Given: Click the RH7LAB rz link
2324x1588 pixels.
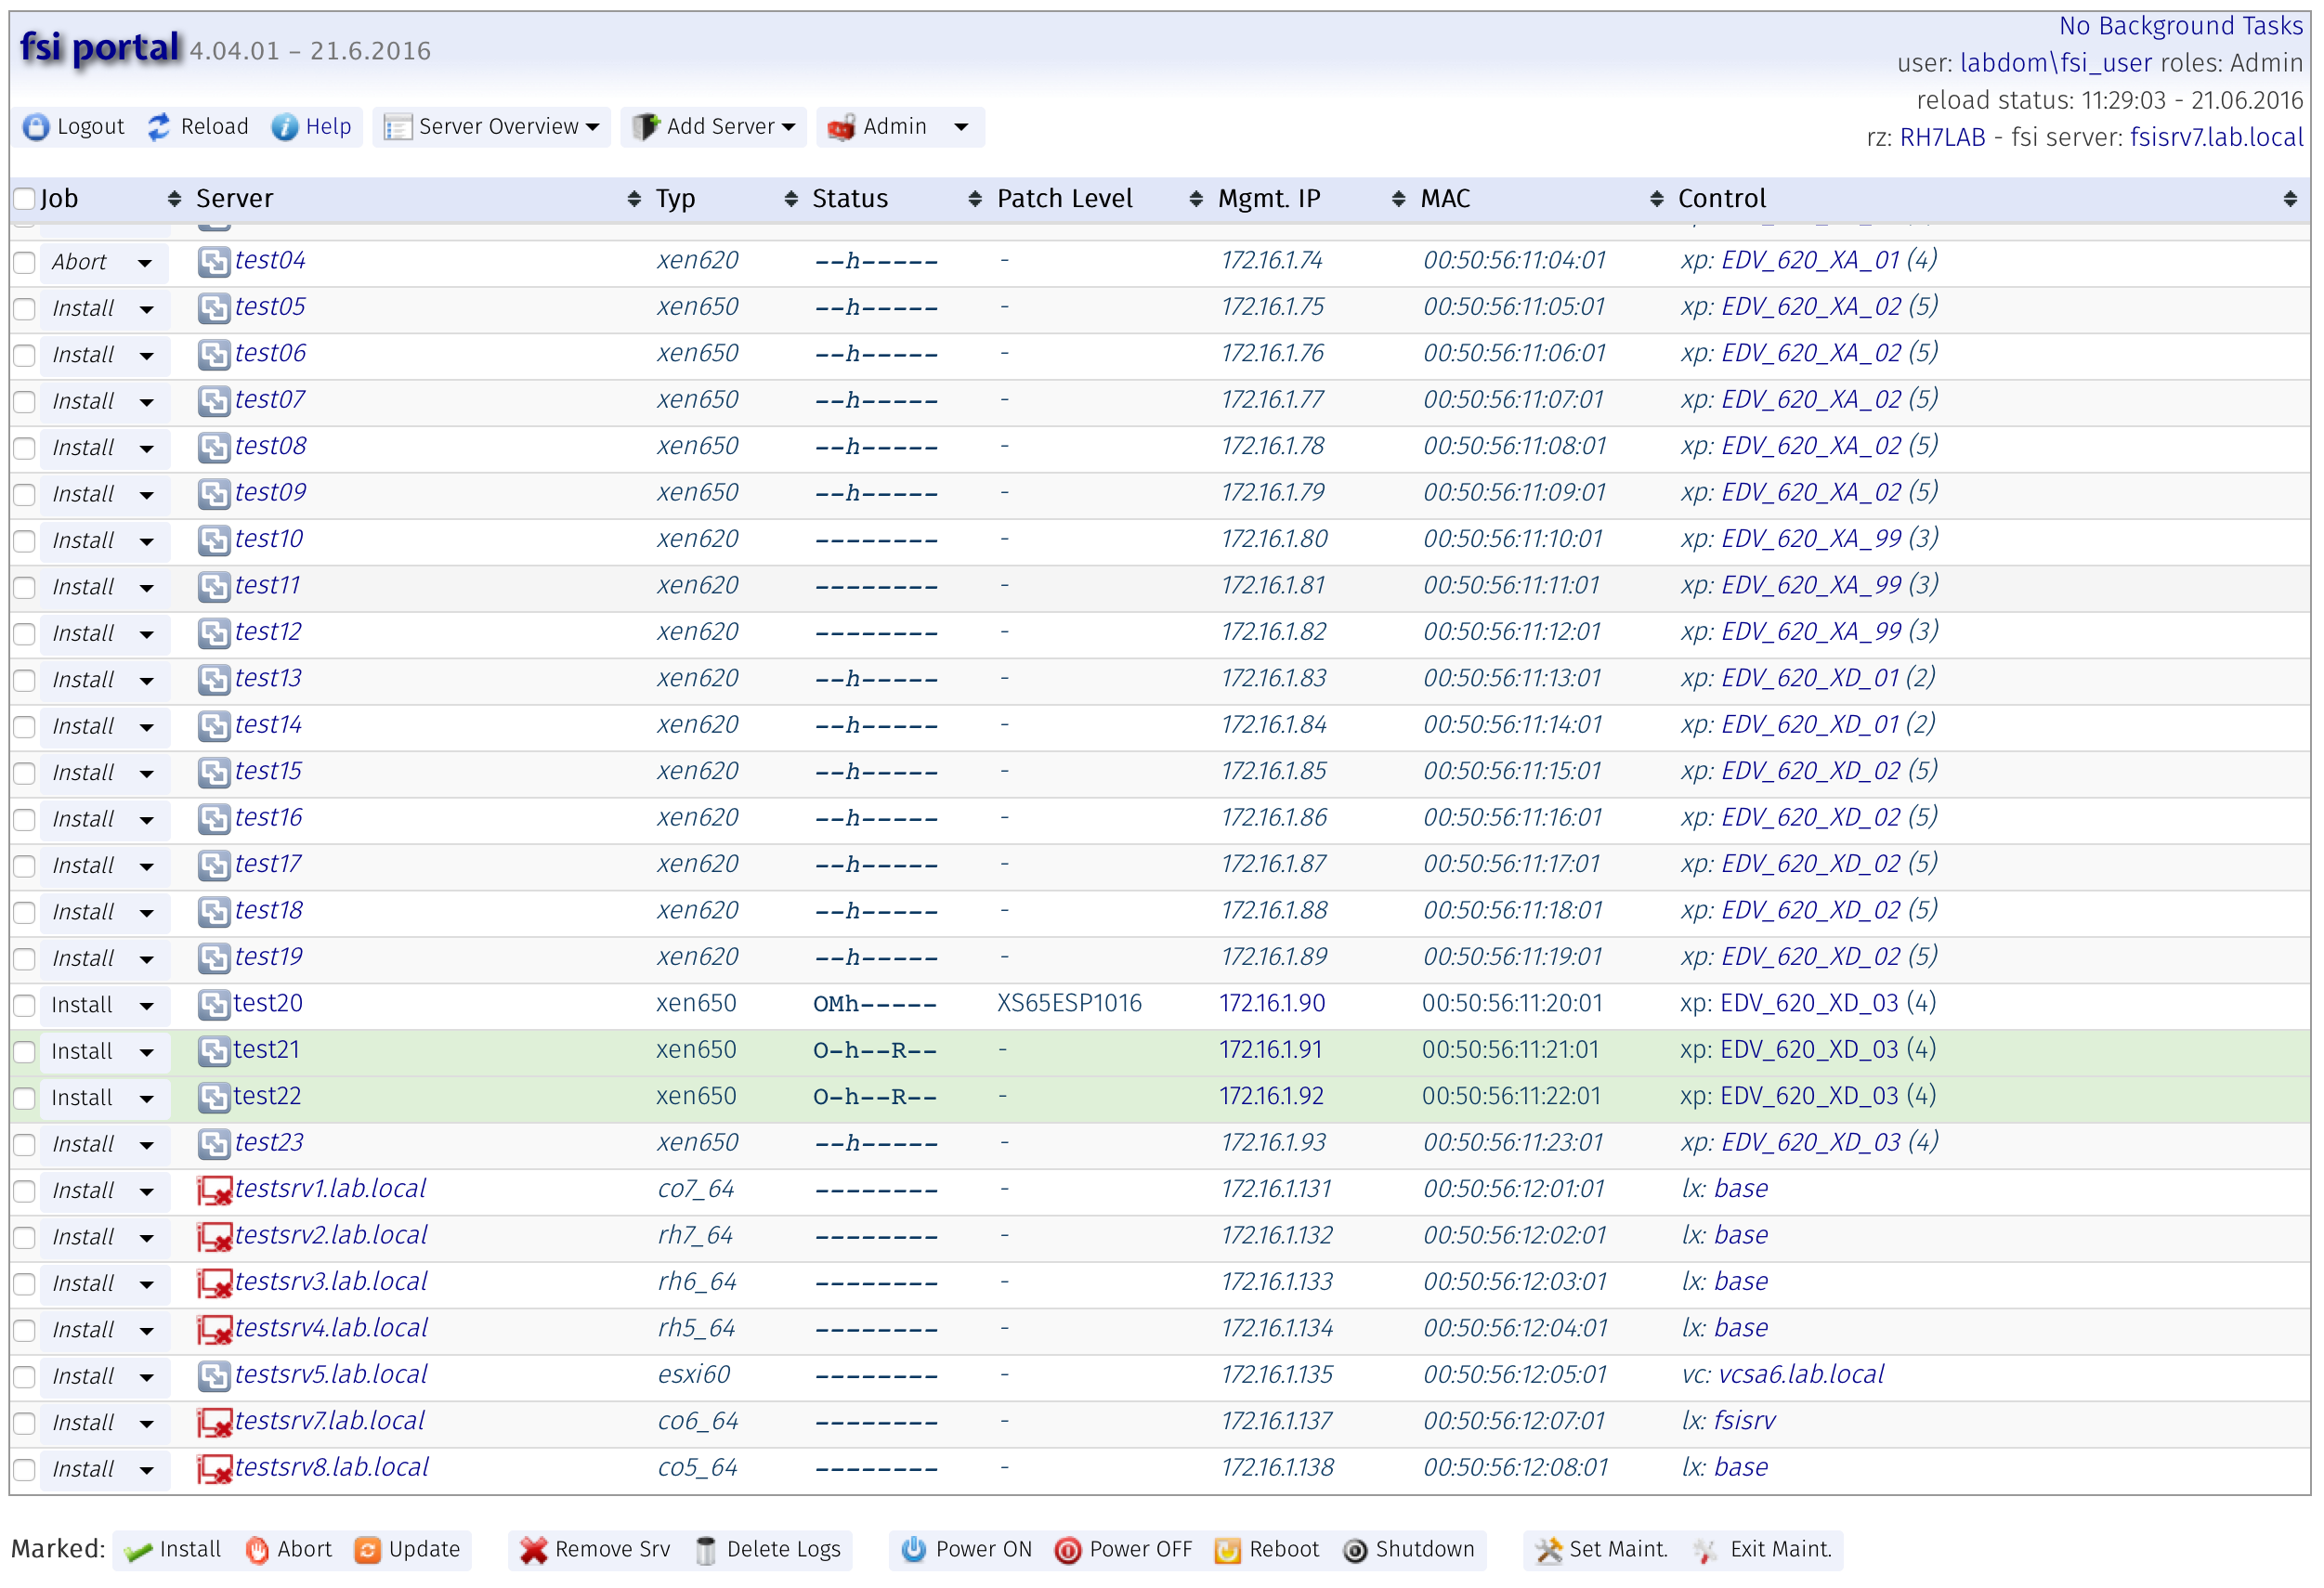Looking at the screenshot, I should [x=1942, y=137].
